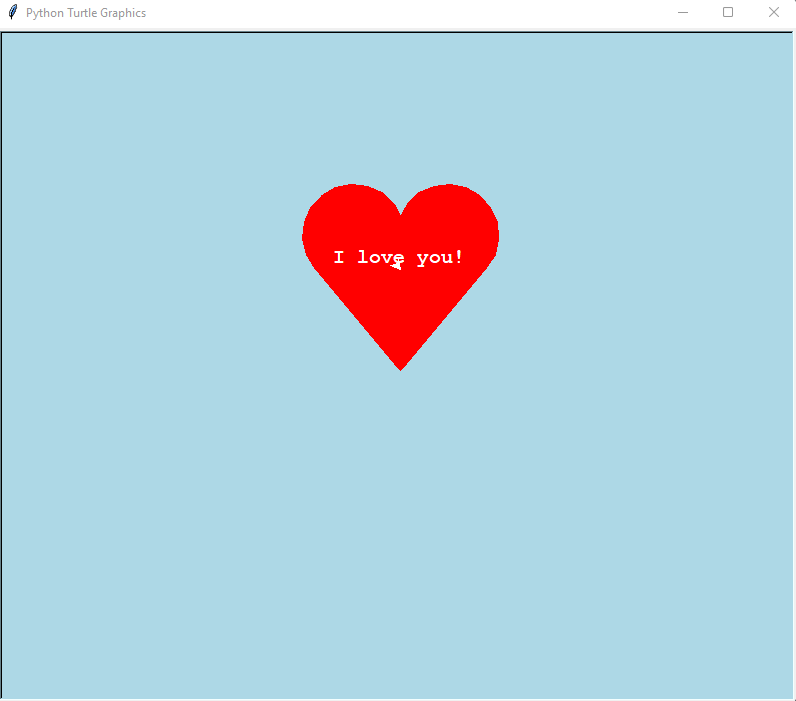Image resolution: width=796 pixels, height=701 pixels.
Task: Maximize the Python Turtle Graphics window
Action: (x=728, y=13)
